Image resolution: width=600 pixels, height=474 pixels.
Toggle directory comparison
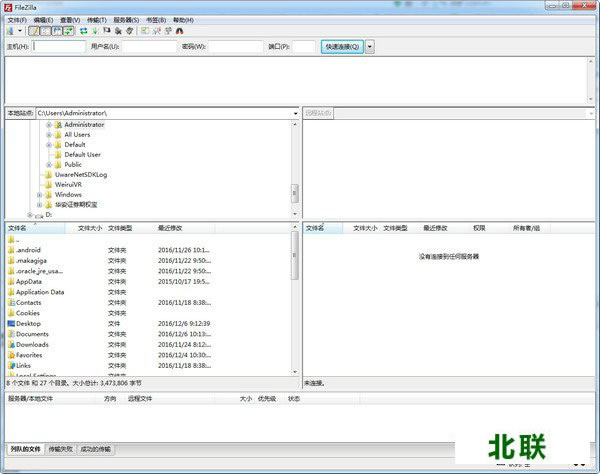point(157,31)
